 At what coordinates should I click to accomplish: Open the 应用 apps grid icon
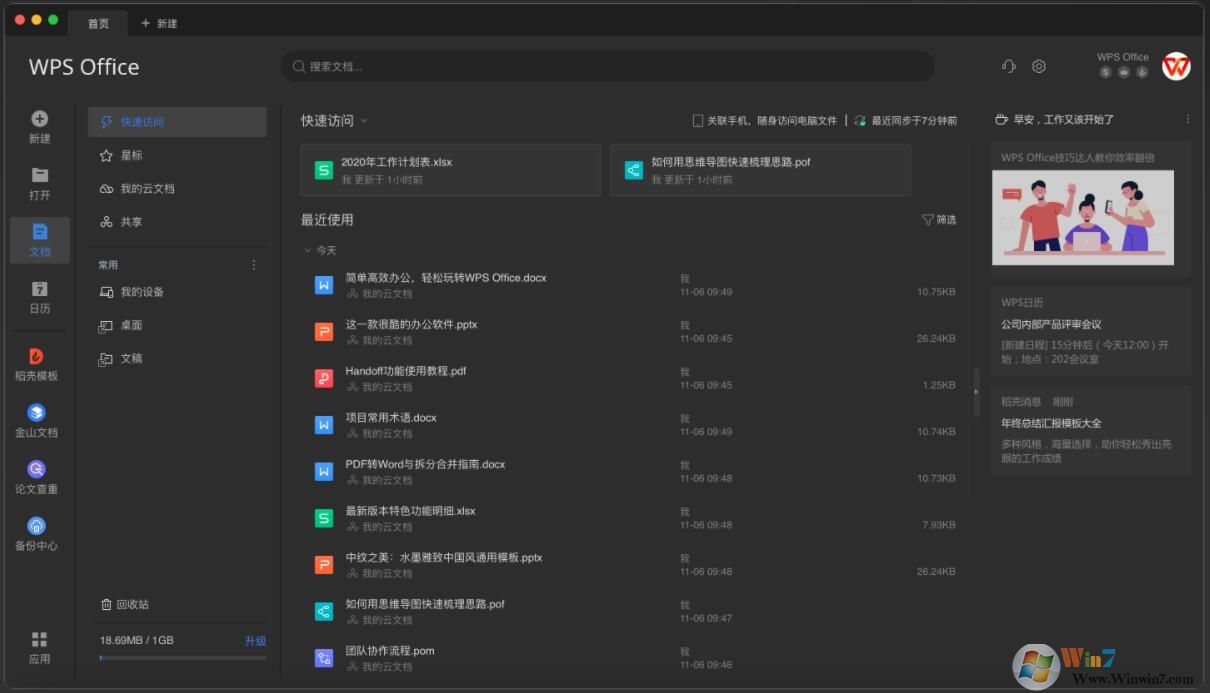pos(40,639)
